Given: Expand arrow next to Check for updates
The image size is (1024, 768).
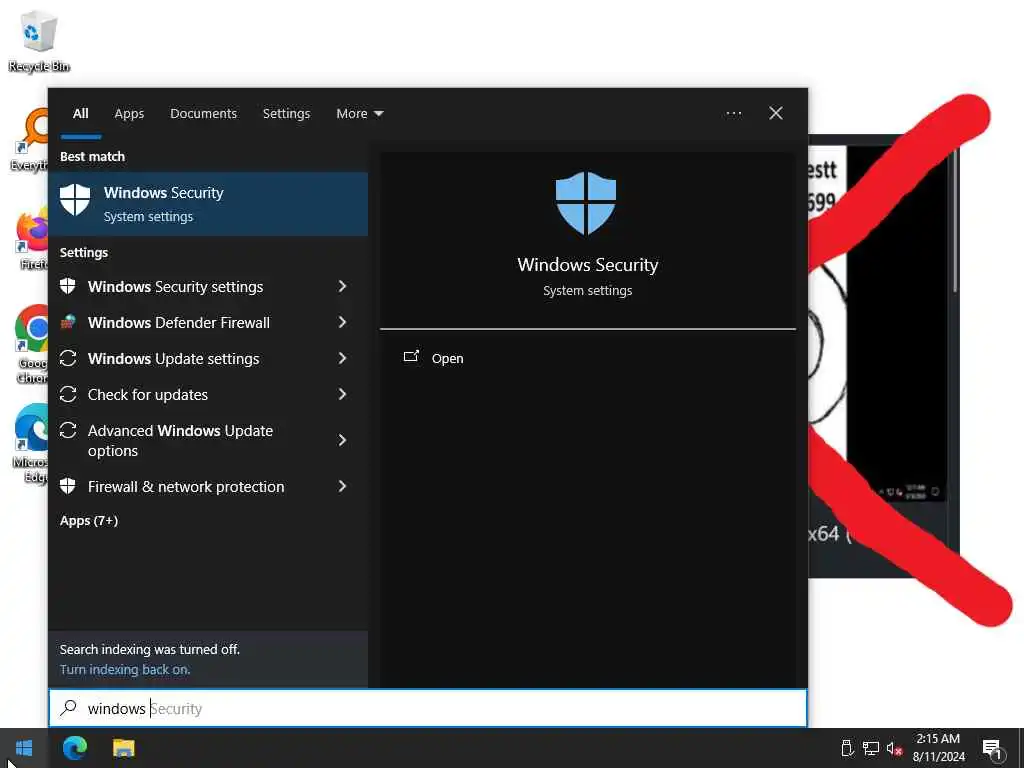Looking at the screenshot, I should [342, 394].
